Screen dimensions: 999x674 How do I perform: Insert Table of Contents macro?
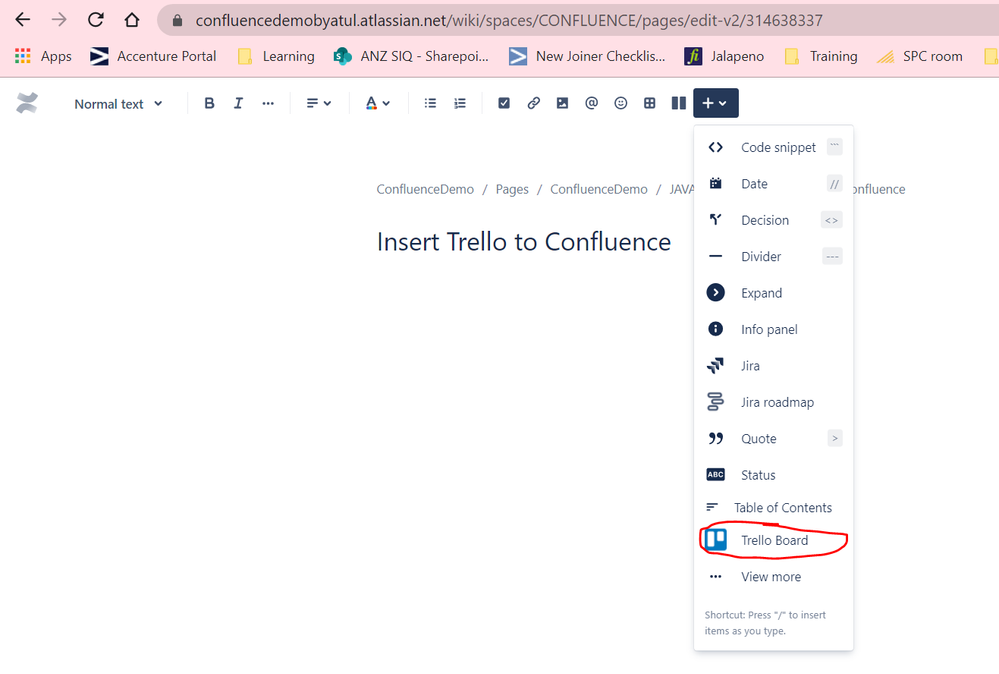coord(773,508)
